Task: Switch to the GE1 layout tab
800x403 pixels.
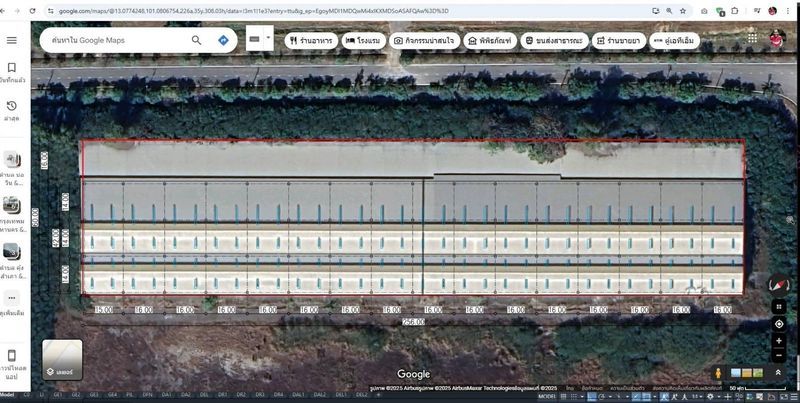Action: pyautogui.click(x=58, y=395)
